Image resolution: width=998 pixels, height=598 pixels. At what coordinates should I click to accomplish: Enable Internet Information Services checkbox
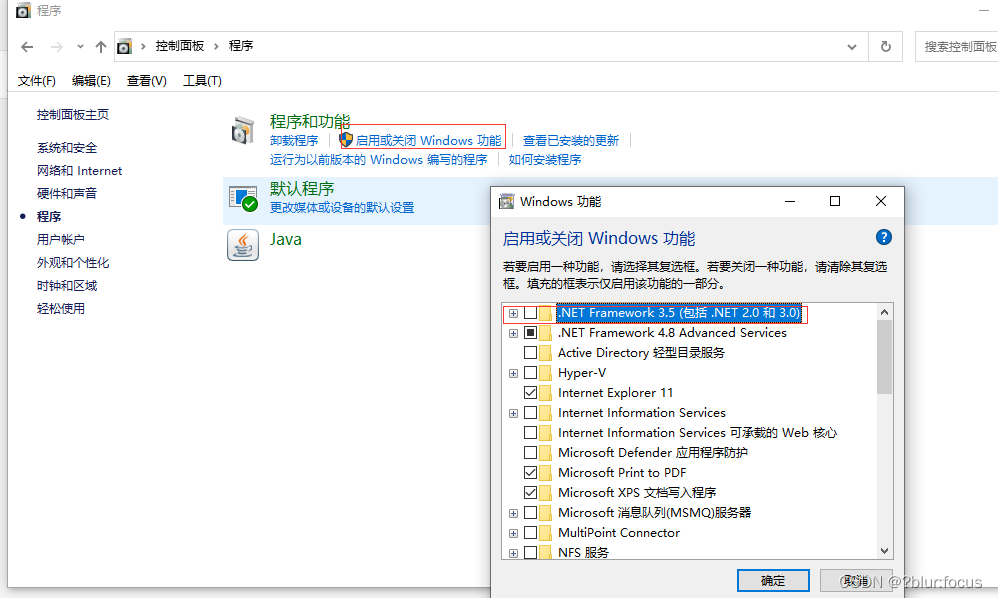[530, 413]
